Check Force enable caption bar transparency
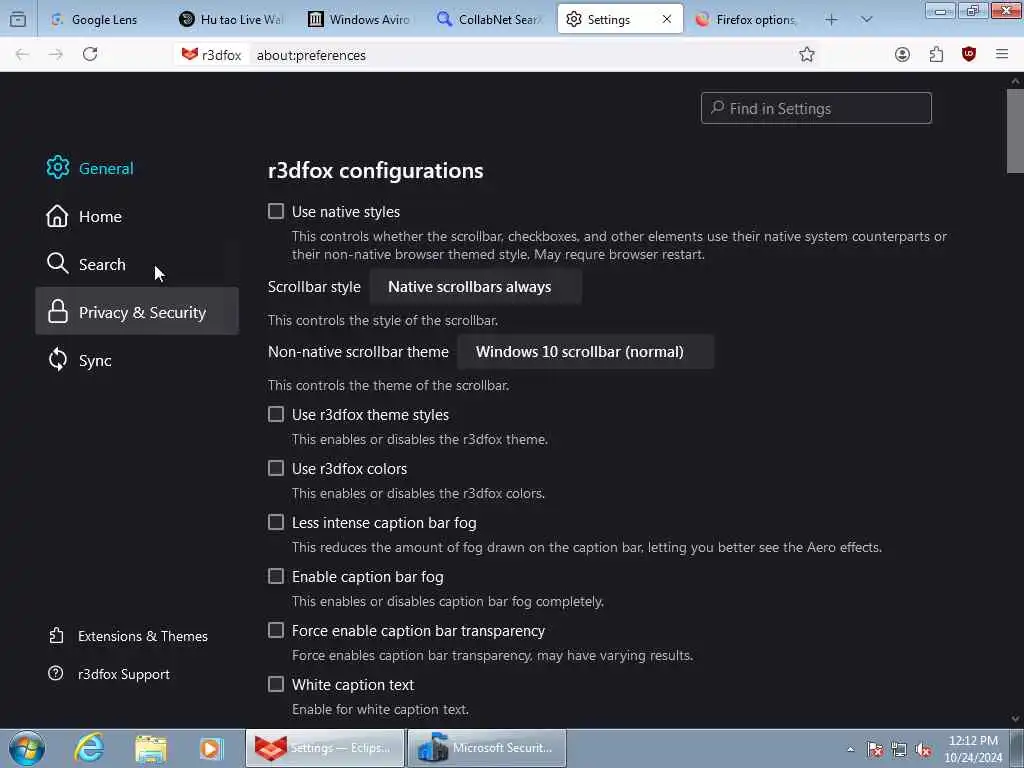This screenshot has height=768, width=1024. (x=276, y=630)
